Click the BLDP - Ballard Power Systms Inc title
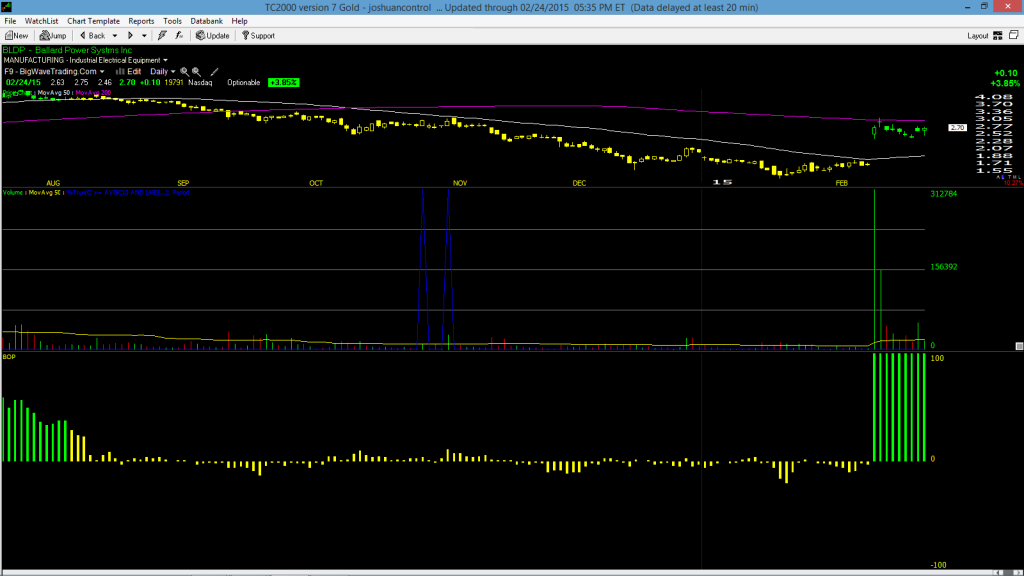1024x576 pixels. point(67,50)
